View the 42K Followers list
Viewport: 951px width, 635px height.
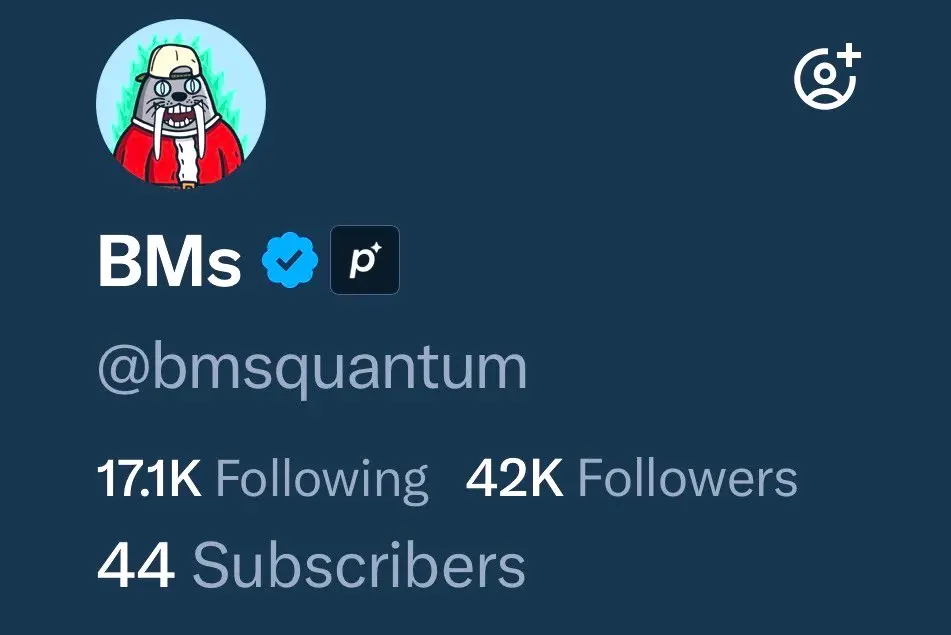click(x=631, y=478)
